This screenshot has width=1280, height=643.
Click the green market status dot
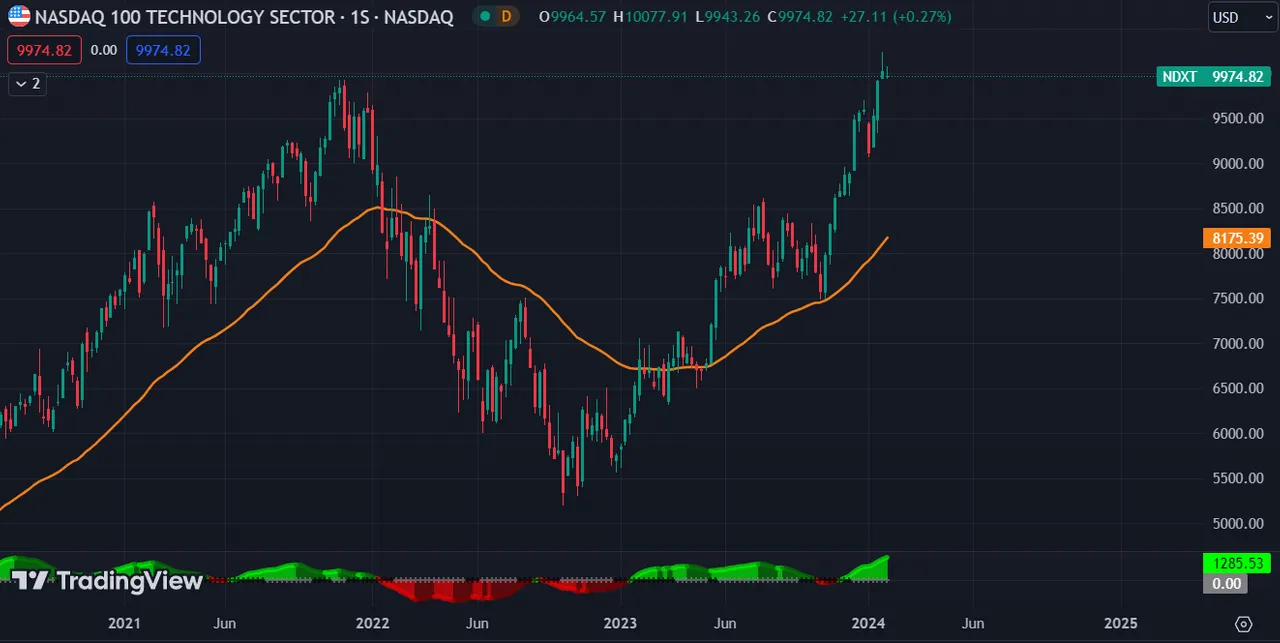click(x=484, y=17)
